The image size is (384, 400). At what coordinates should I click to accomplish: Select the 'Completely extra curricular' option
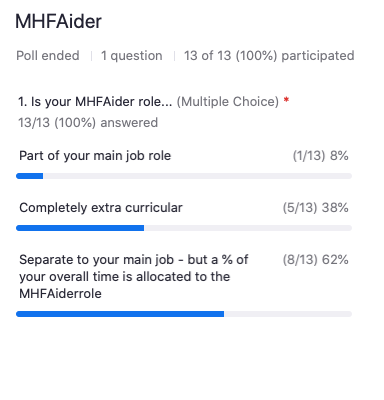click(x=101, y=208)
